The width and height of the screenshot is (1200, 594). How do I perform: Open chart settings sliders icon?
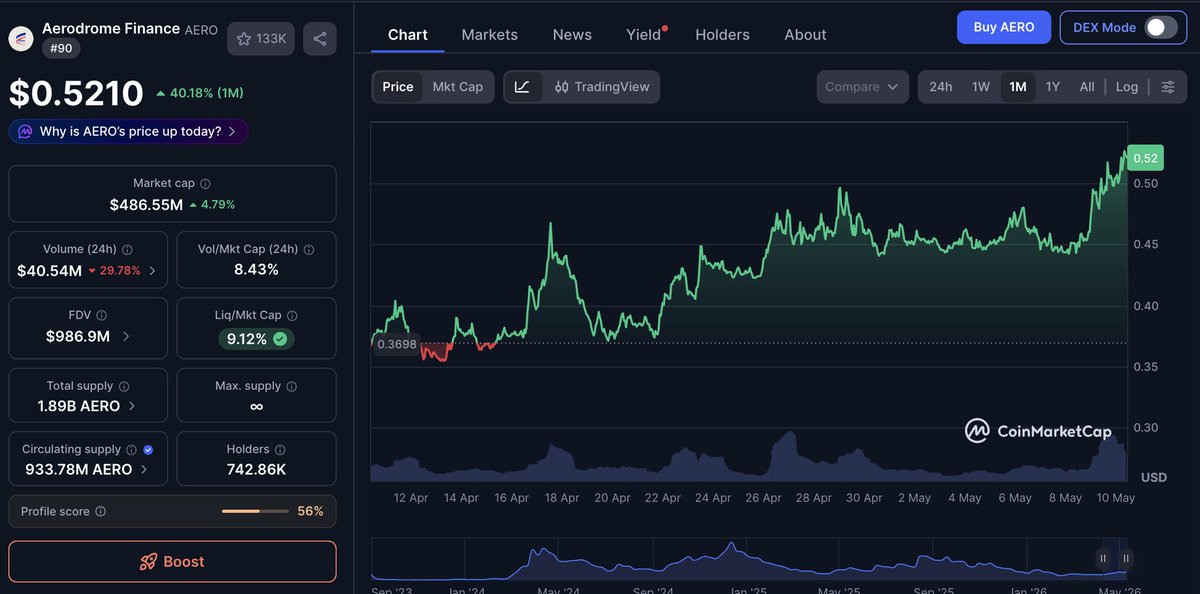[x=1168, y=87]
